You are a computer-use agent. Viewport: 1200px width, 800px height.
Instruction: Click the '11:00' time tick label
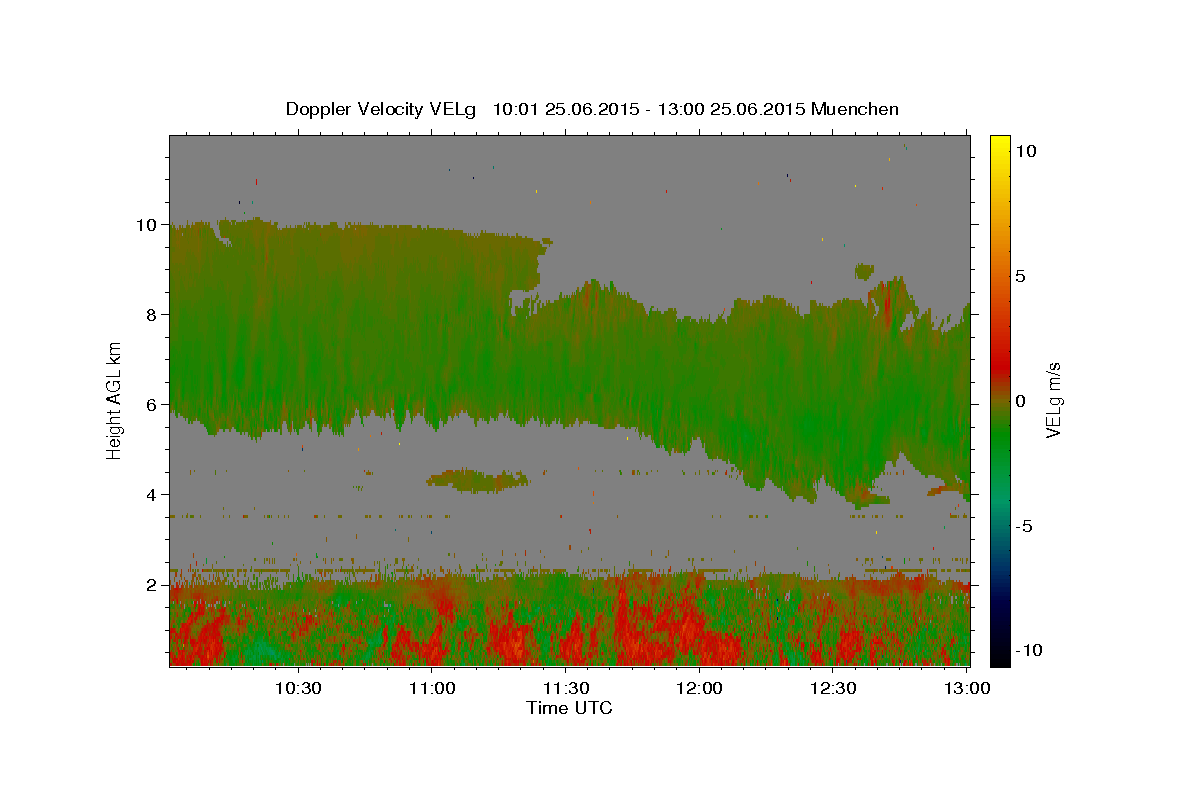(x=432, y=688)
